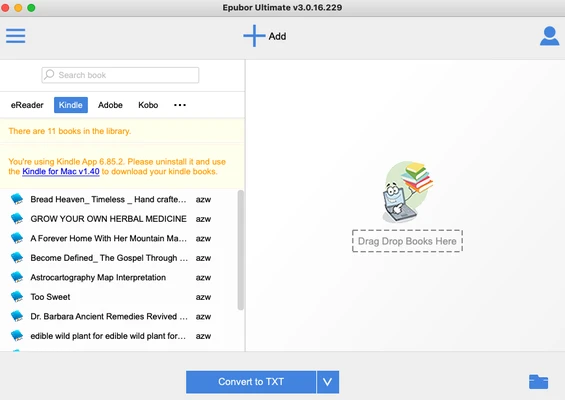Screen dimensions: 565x400
Task: Click the book icon beside edible wild plant
Action: click(x=17, y=335)
